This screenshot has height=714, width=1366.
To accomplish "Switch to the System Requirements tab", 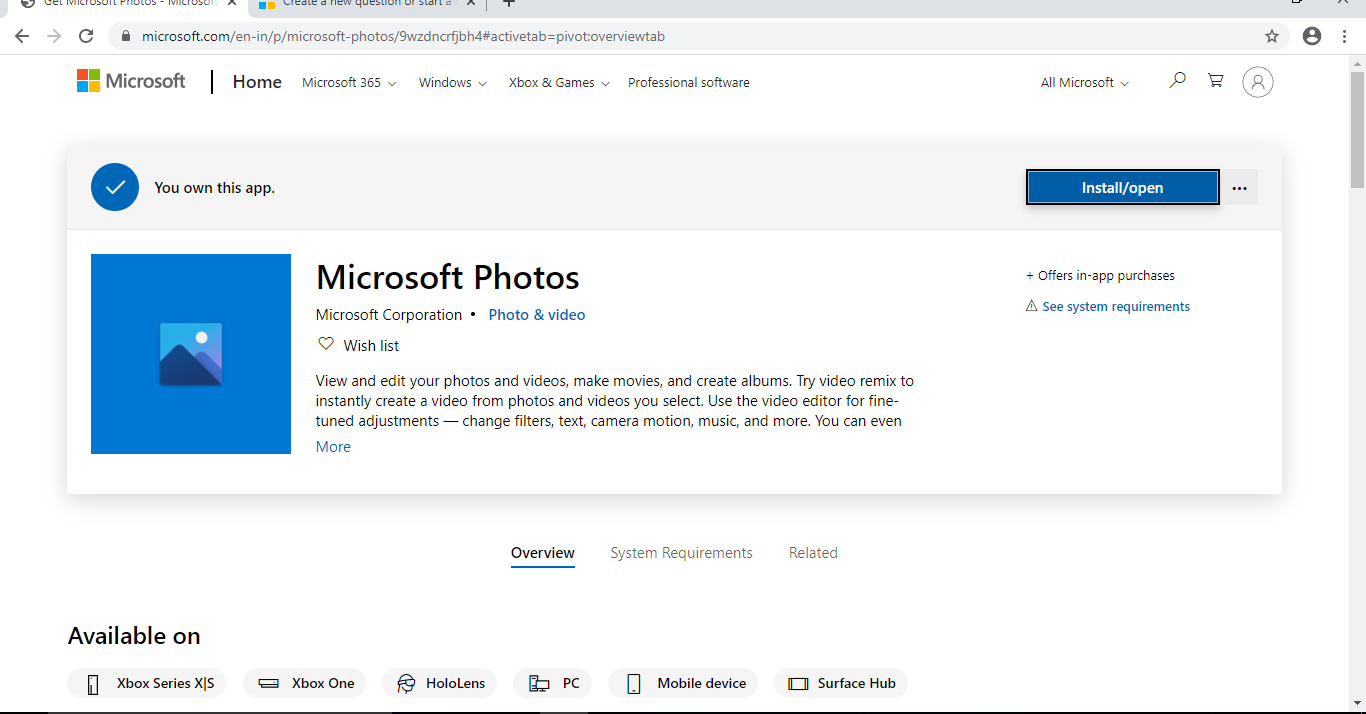I will click(681, 552).
